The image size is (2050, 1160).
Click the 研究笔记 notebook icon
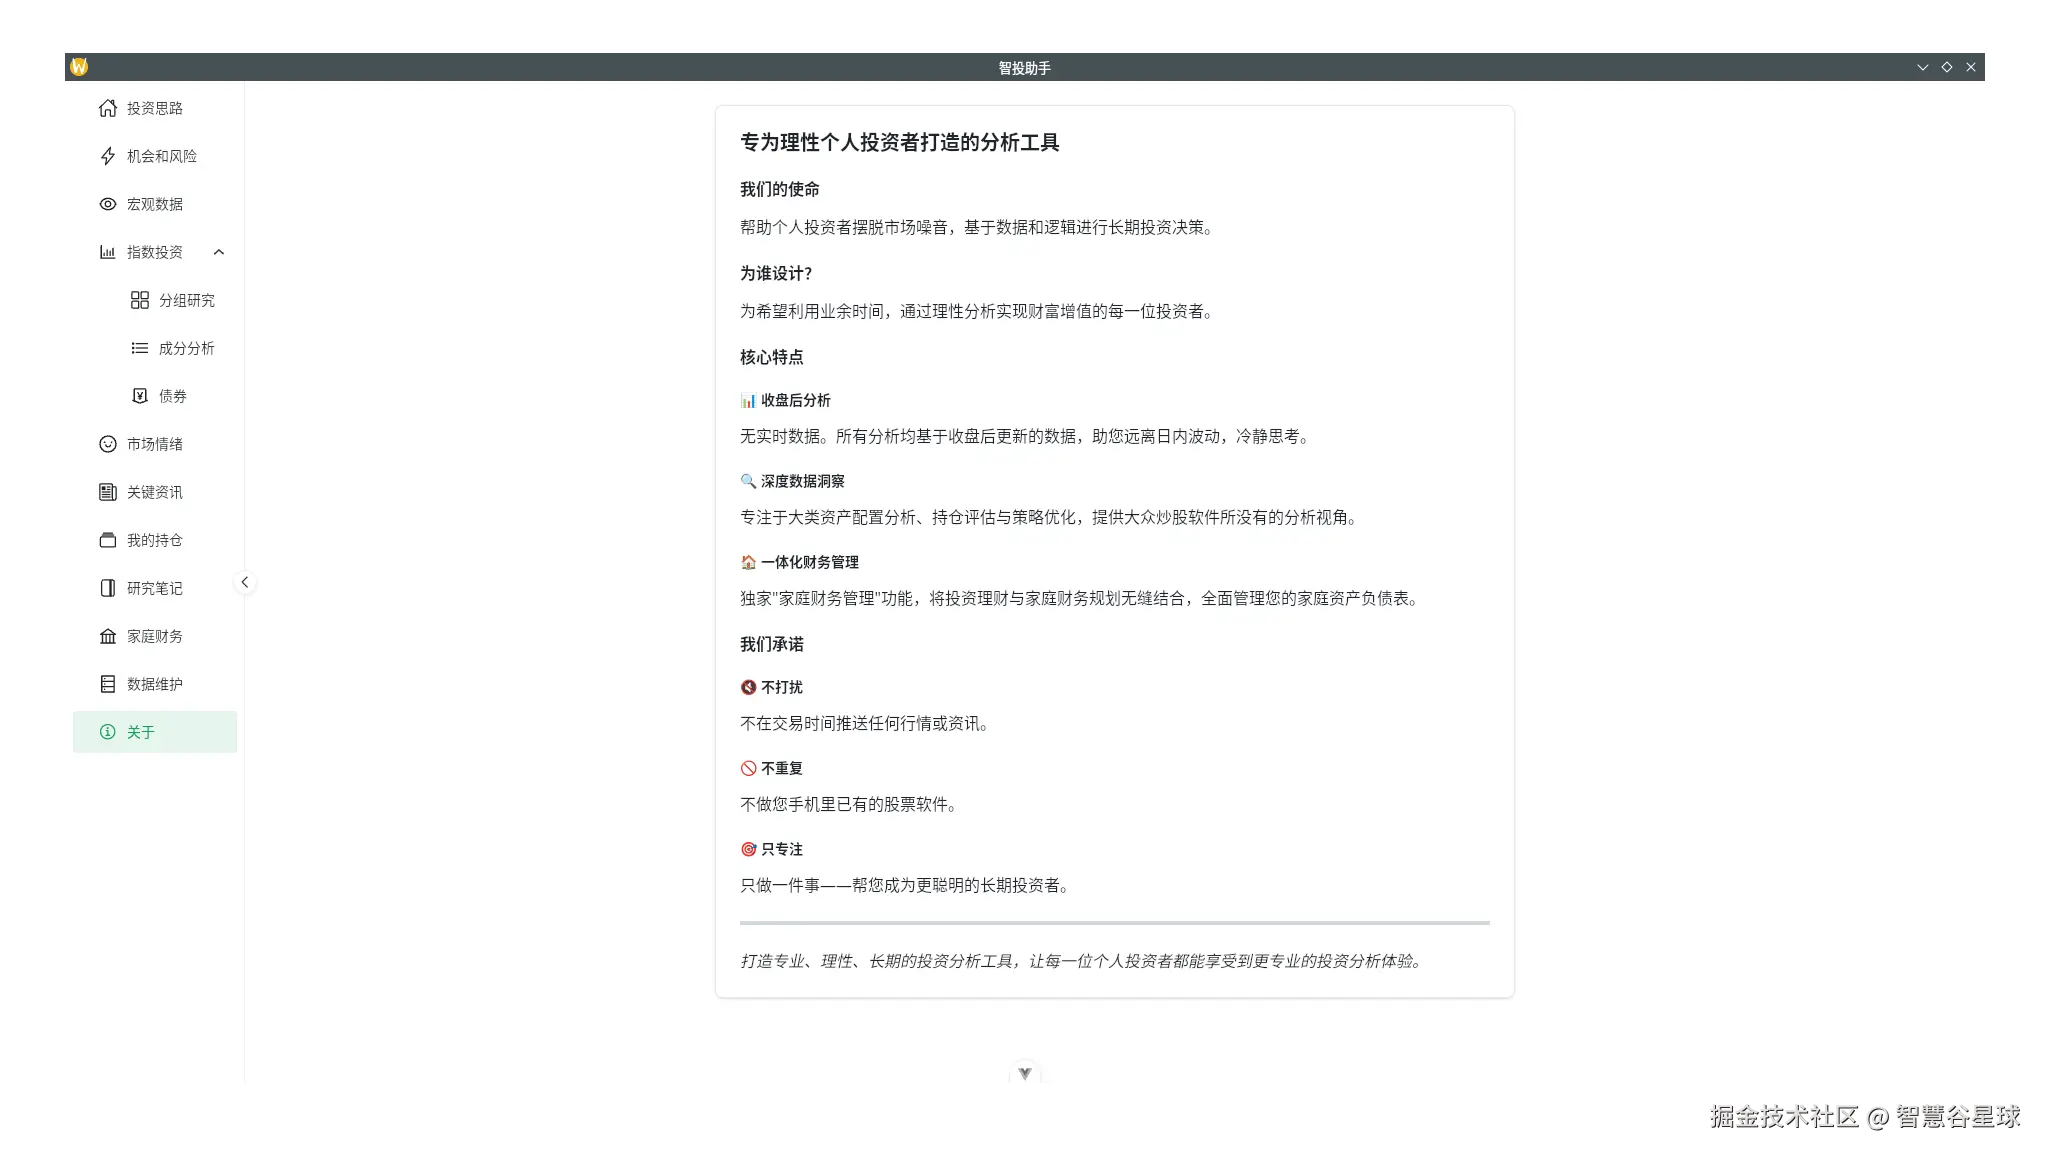coord(108,587)
